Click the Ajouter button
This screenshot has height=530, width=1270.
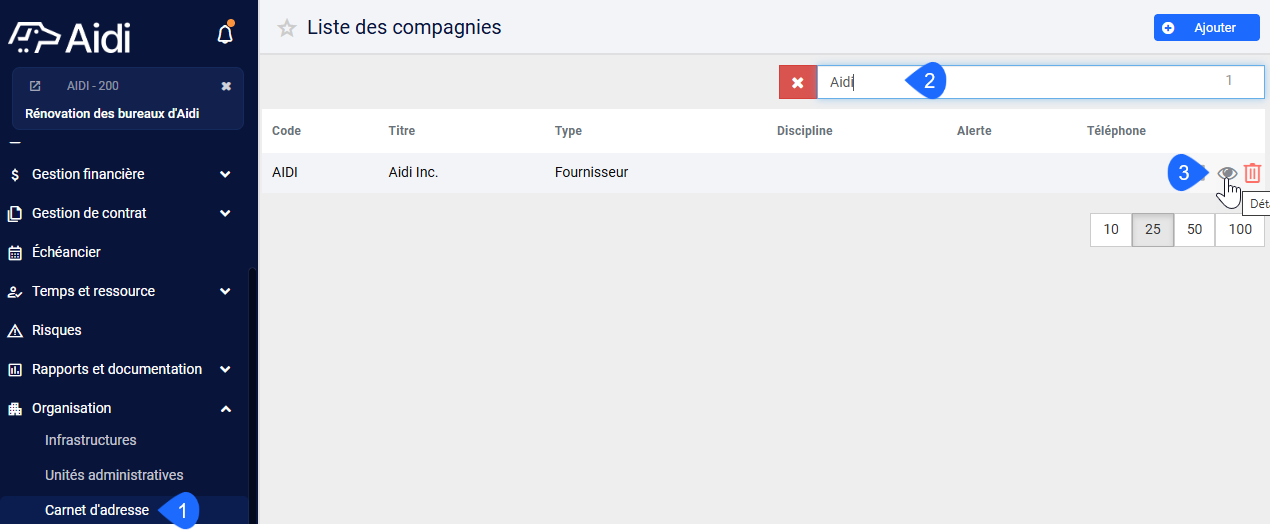pos(1207,28)
